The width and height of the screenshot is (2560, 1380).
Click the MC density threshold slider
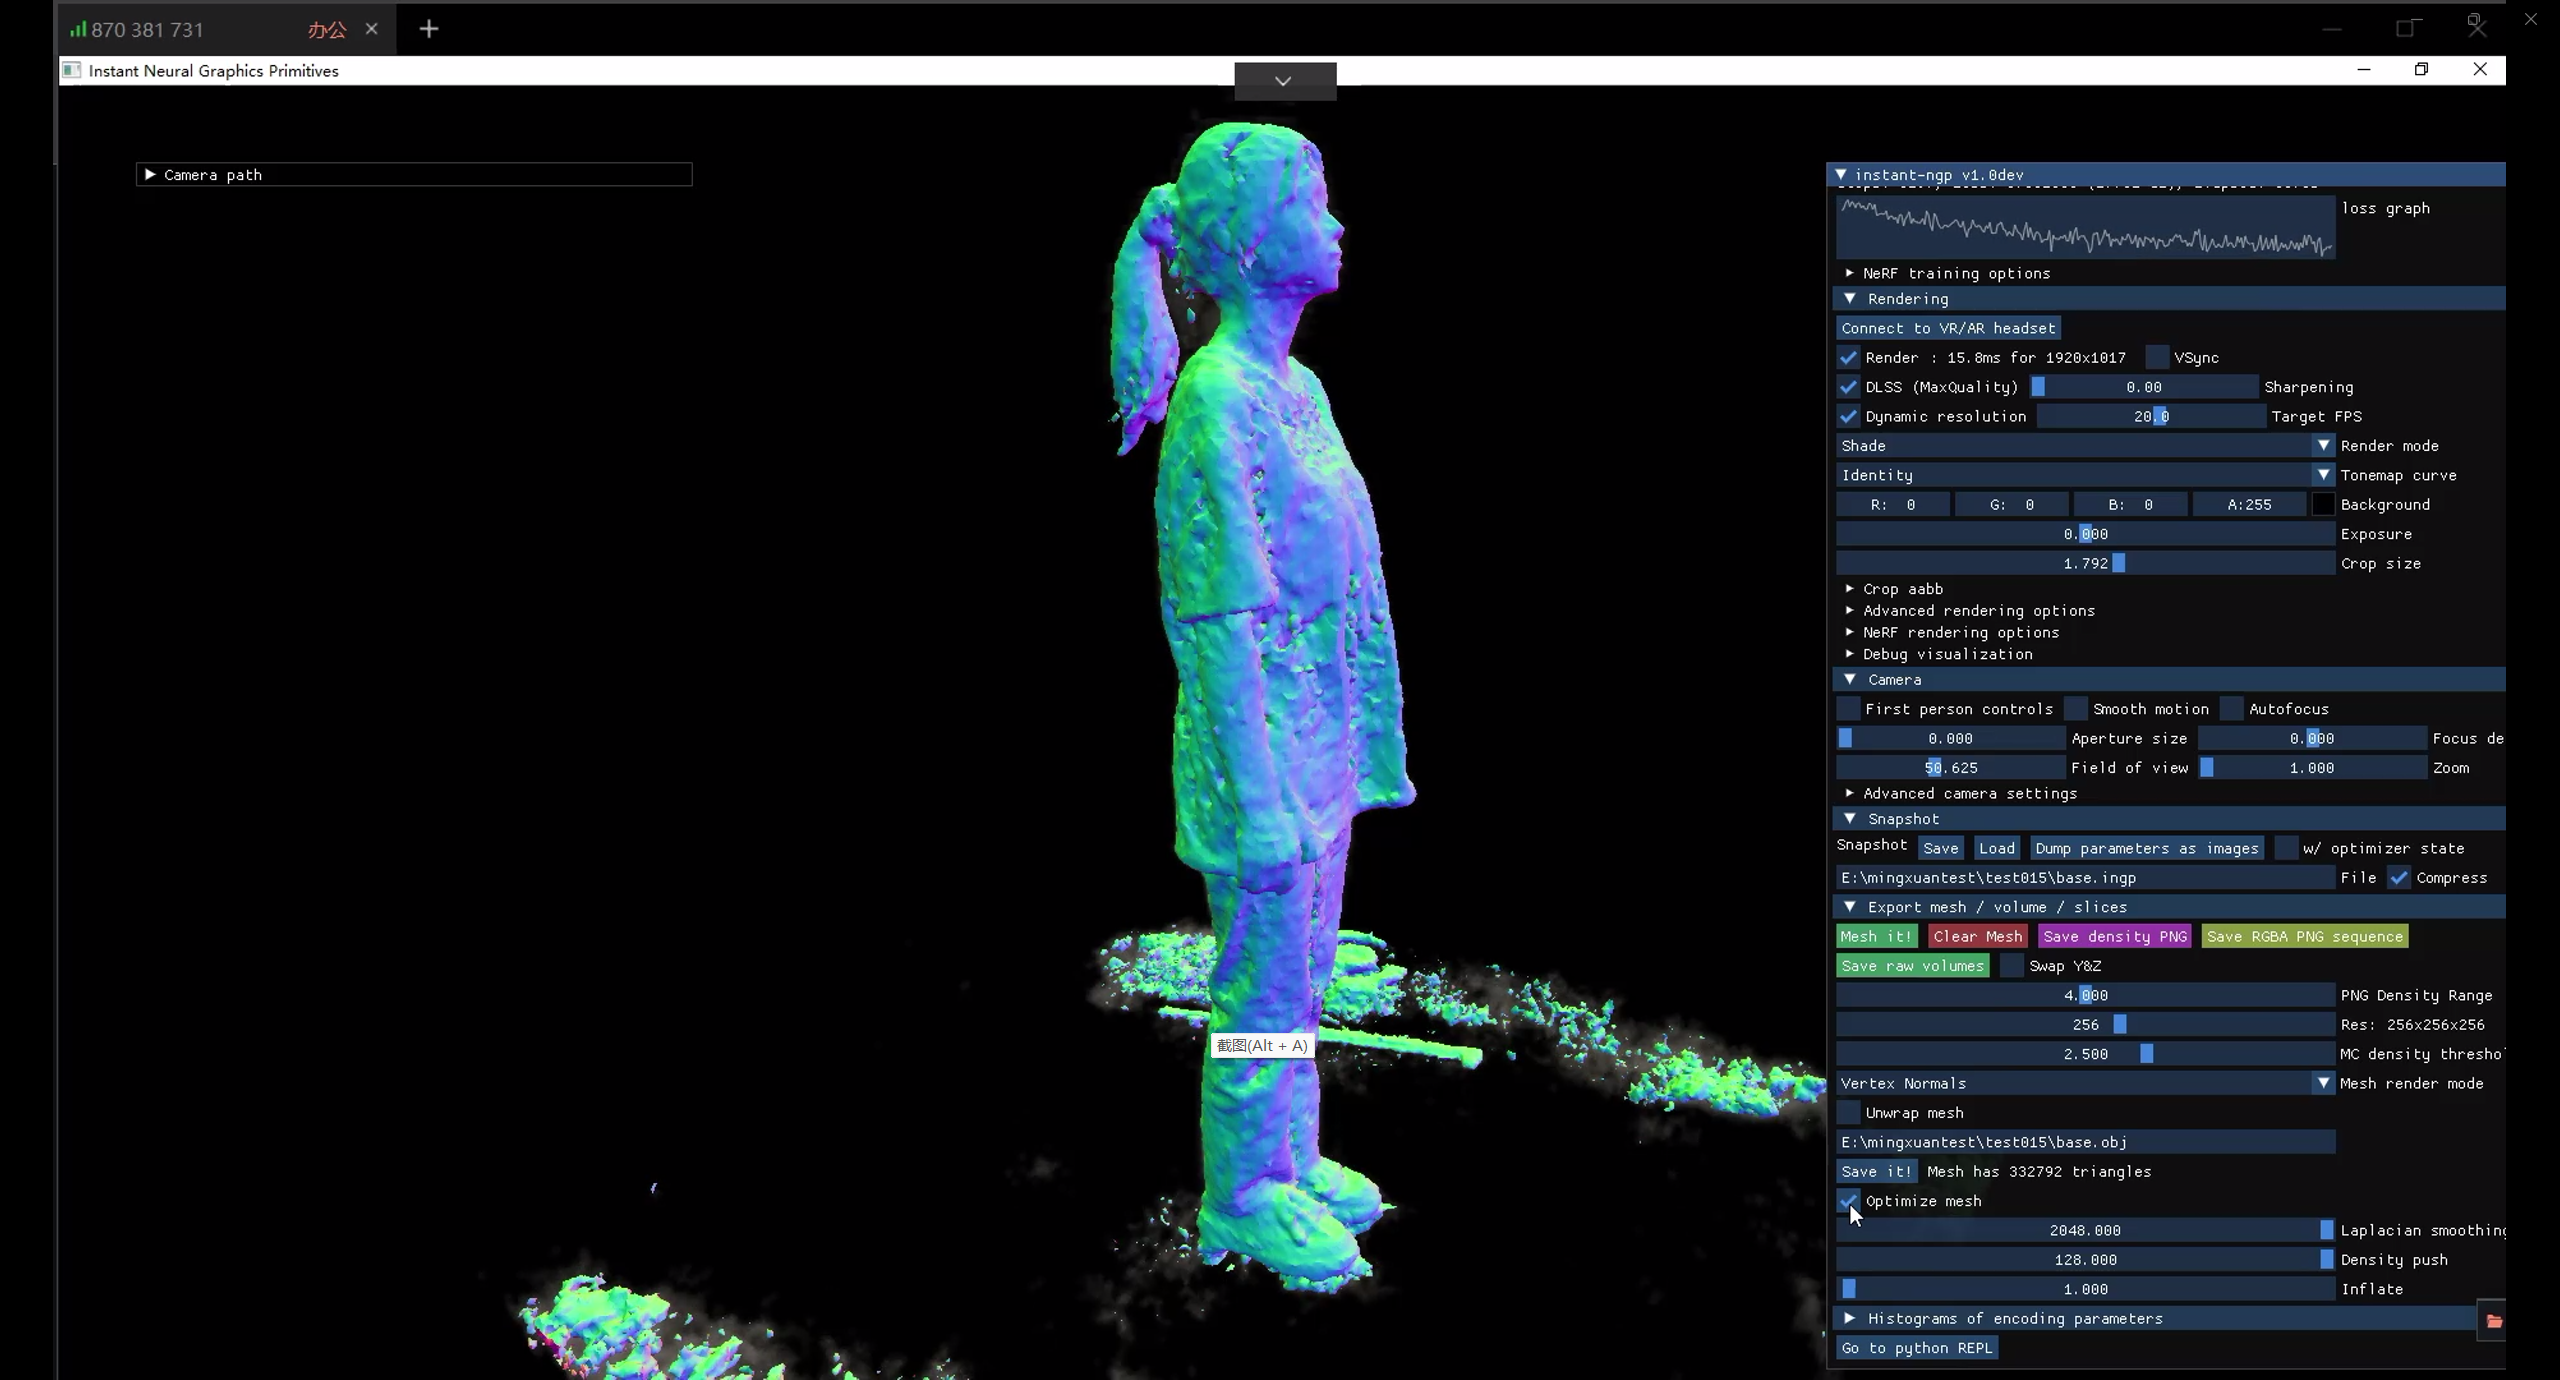(2085, 1054)
